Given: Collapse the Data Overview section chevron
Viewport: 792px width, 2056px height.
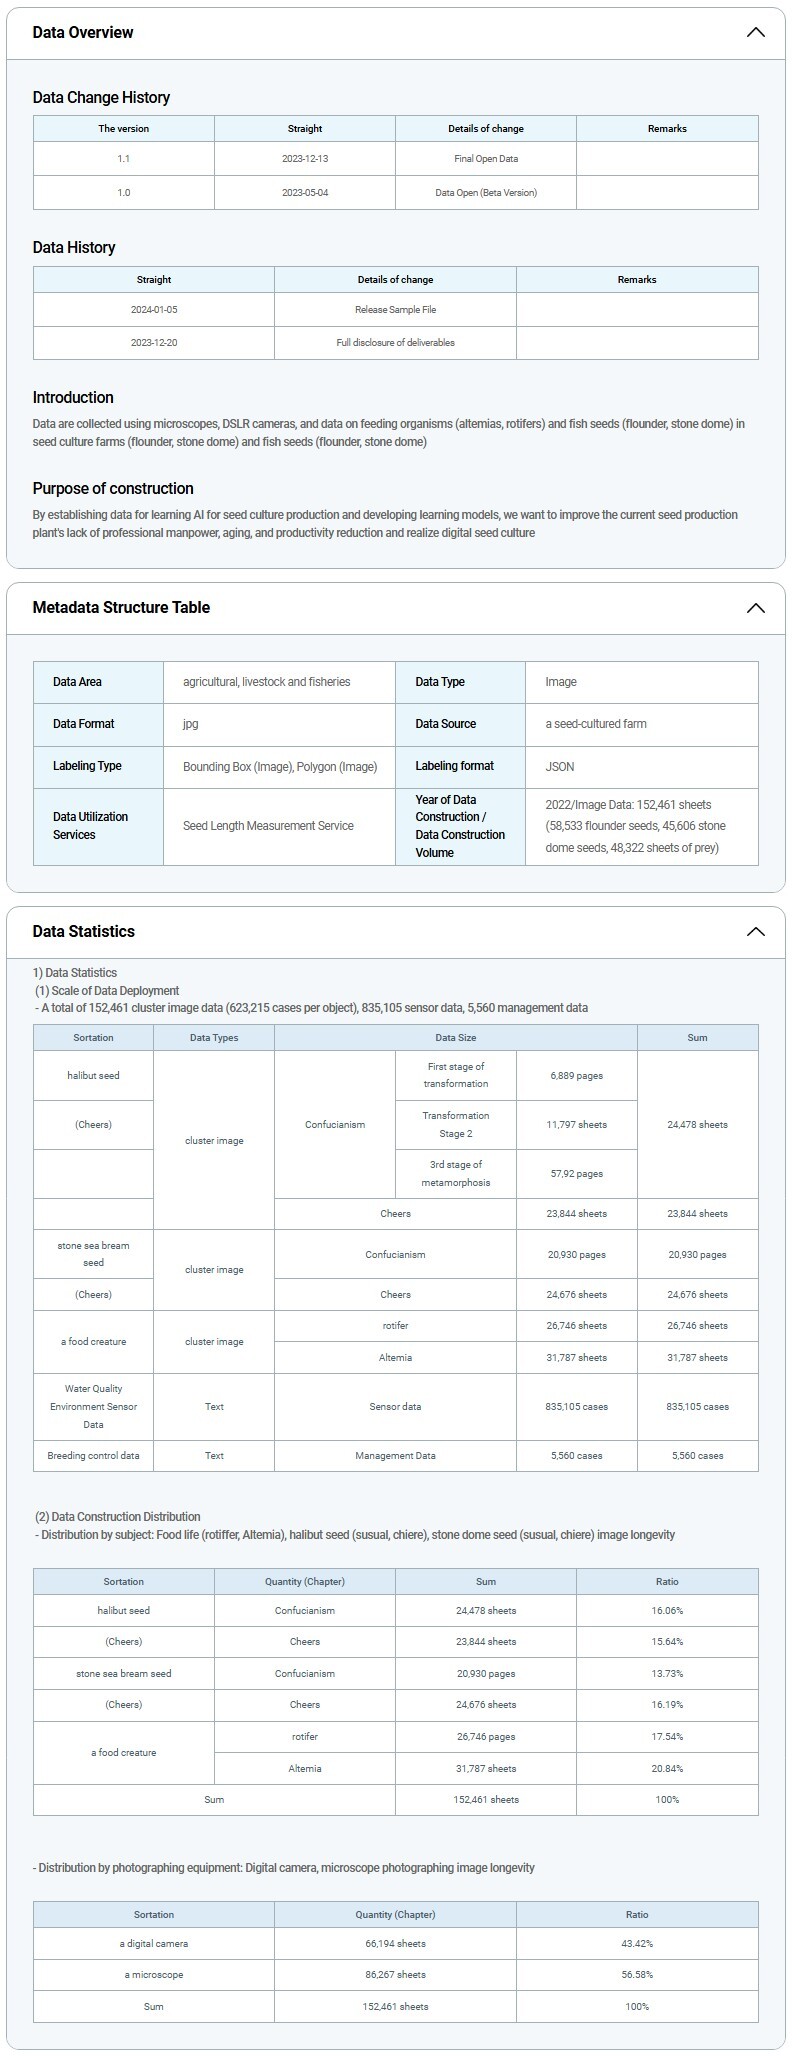Looking at the screenshot, I should [755, 32].
